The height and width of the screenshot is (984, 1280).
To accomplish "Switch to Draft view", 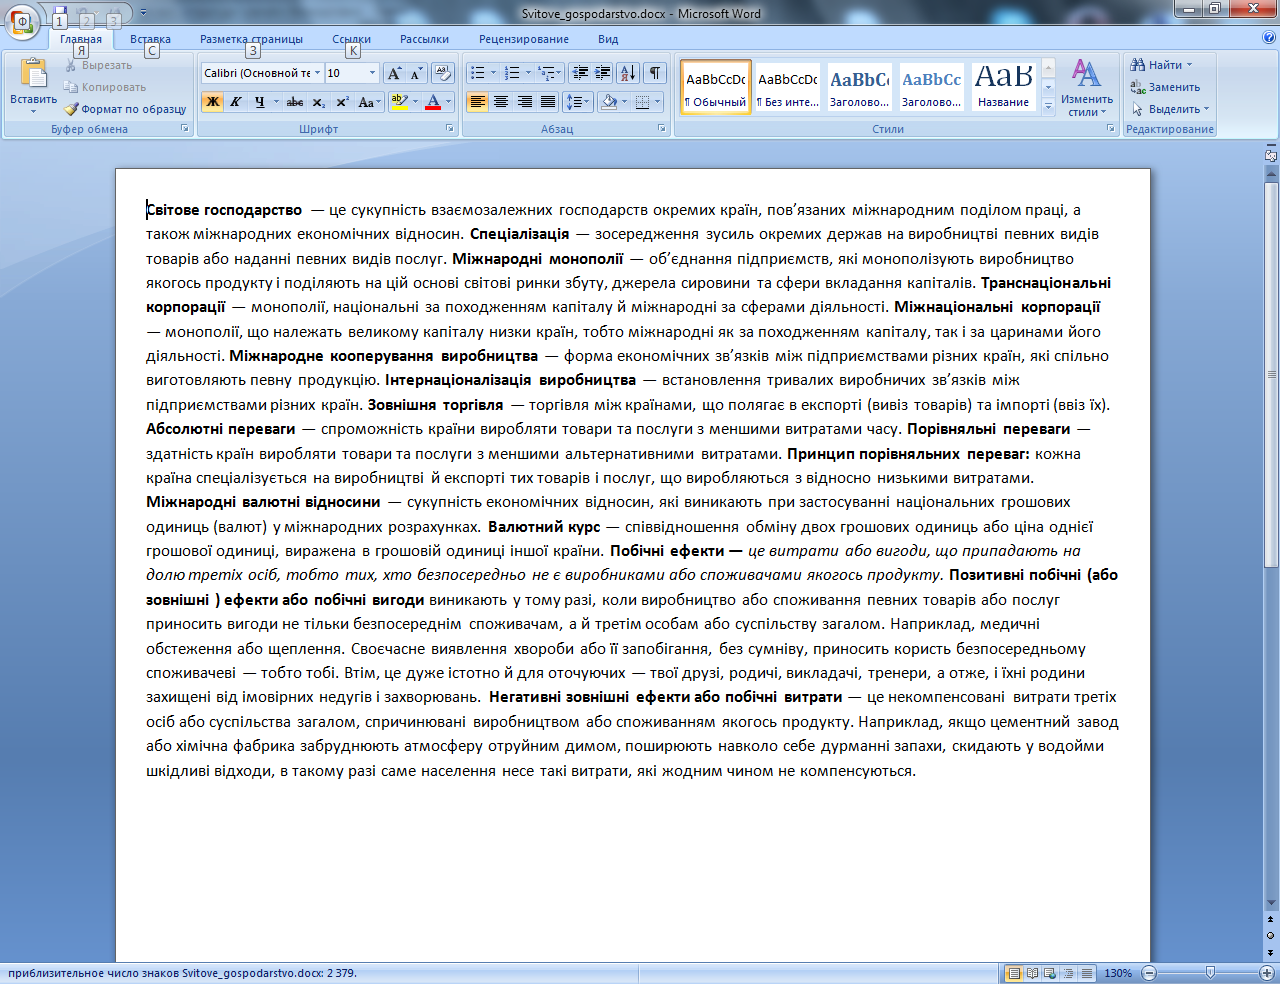I will point(1086,973).
